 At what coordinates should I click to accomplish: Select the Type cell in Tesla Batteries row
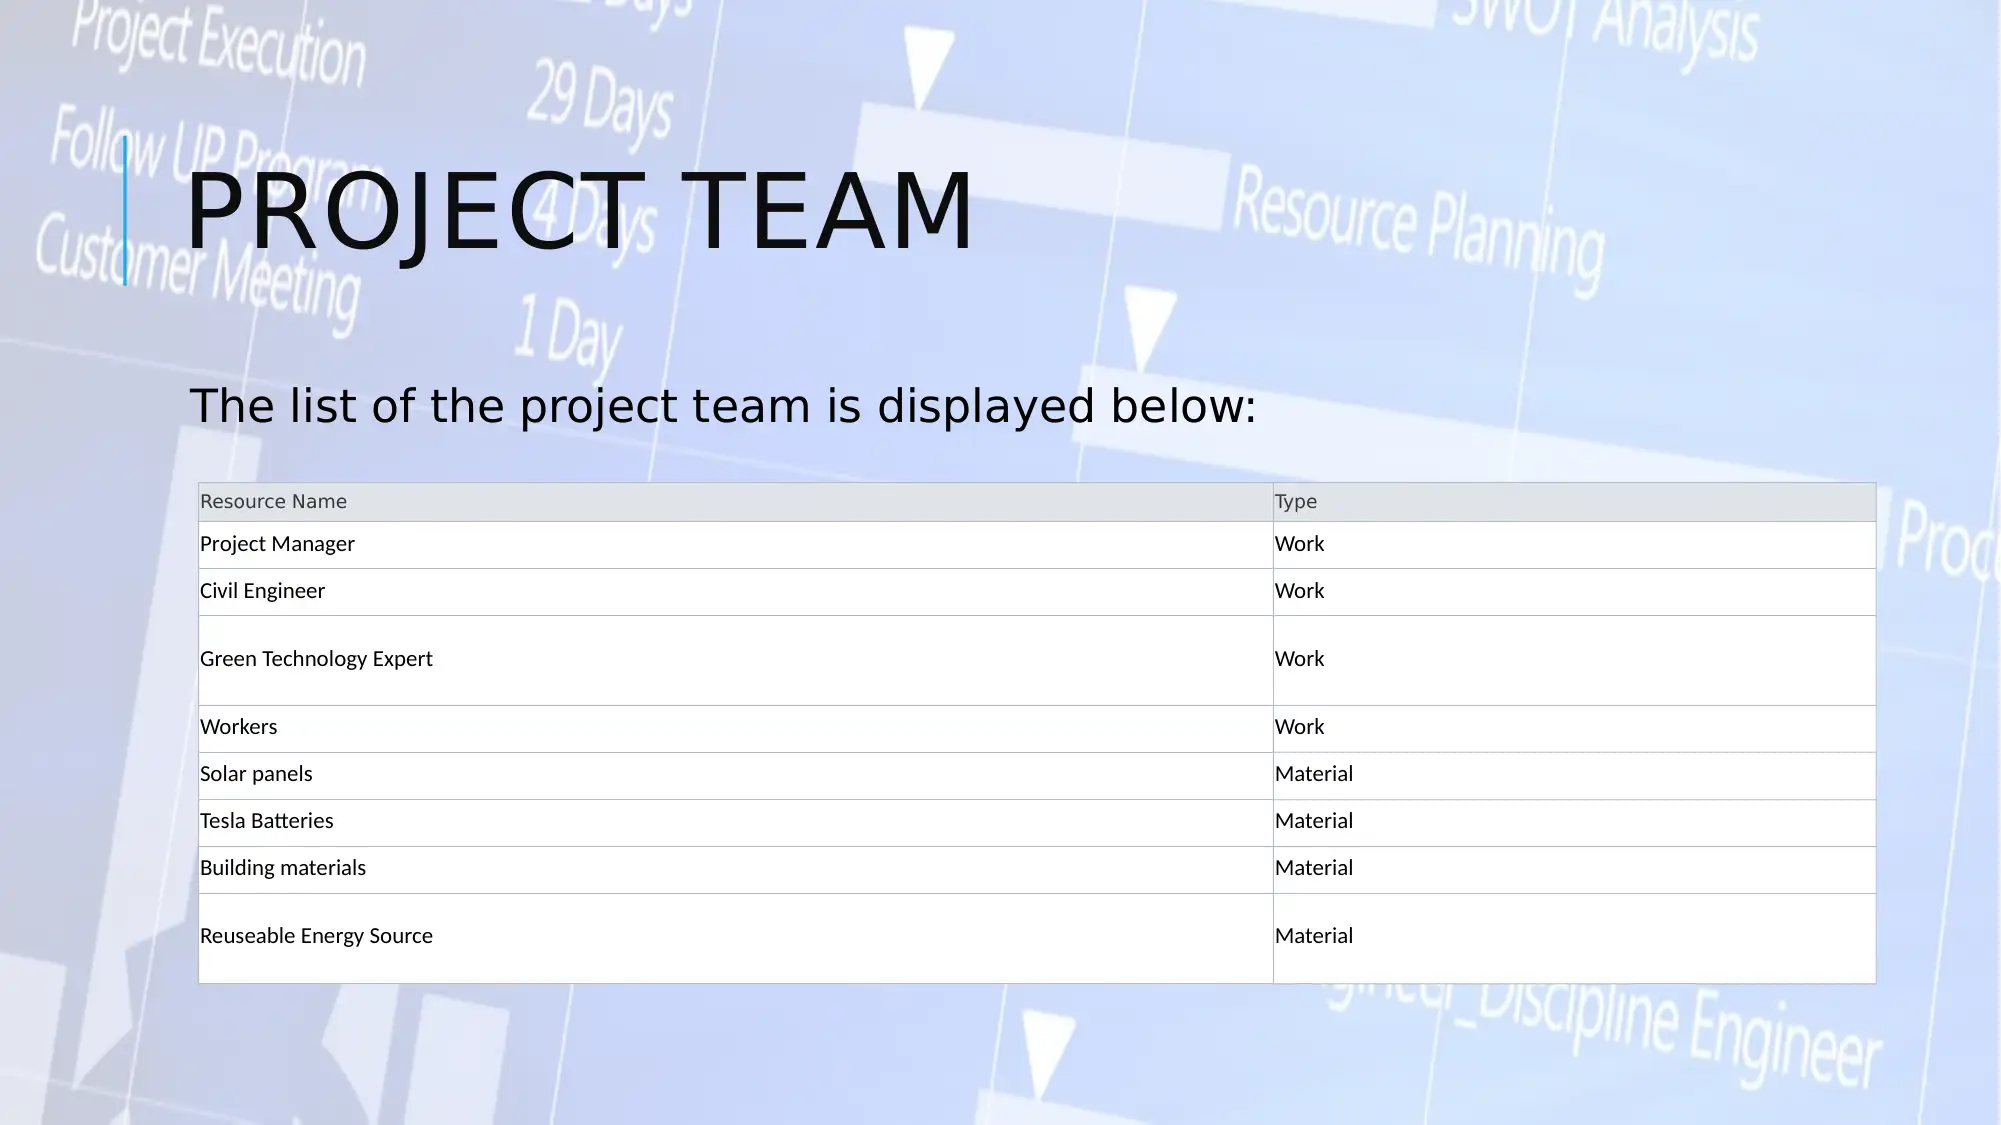click(x=1574, y=823)
